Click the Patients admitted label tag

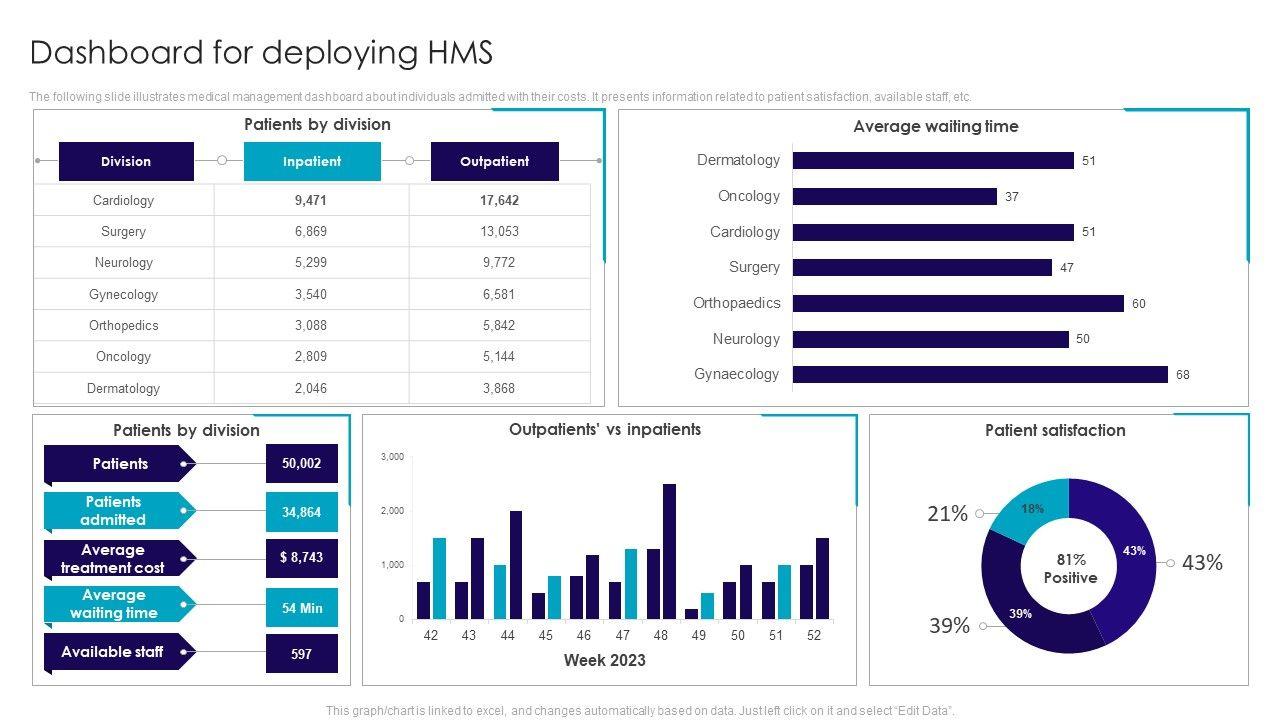tap(115, 511)
